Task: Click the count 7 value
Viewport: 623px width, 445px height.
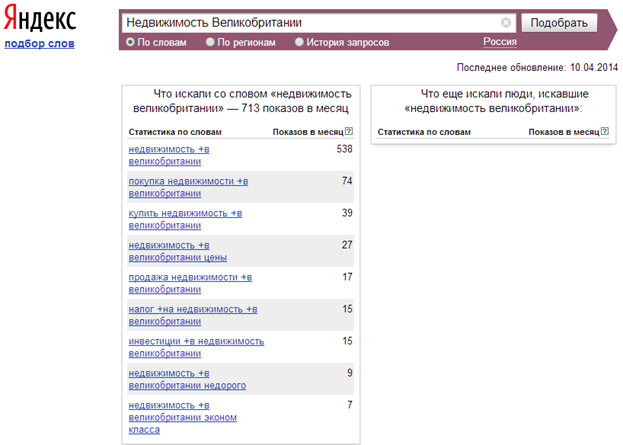Action: click(x=350, y=405)
